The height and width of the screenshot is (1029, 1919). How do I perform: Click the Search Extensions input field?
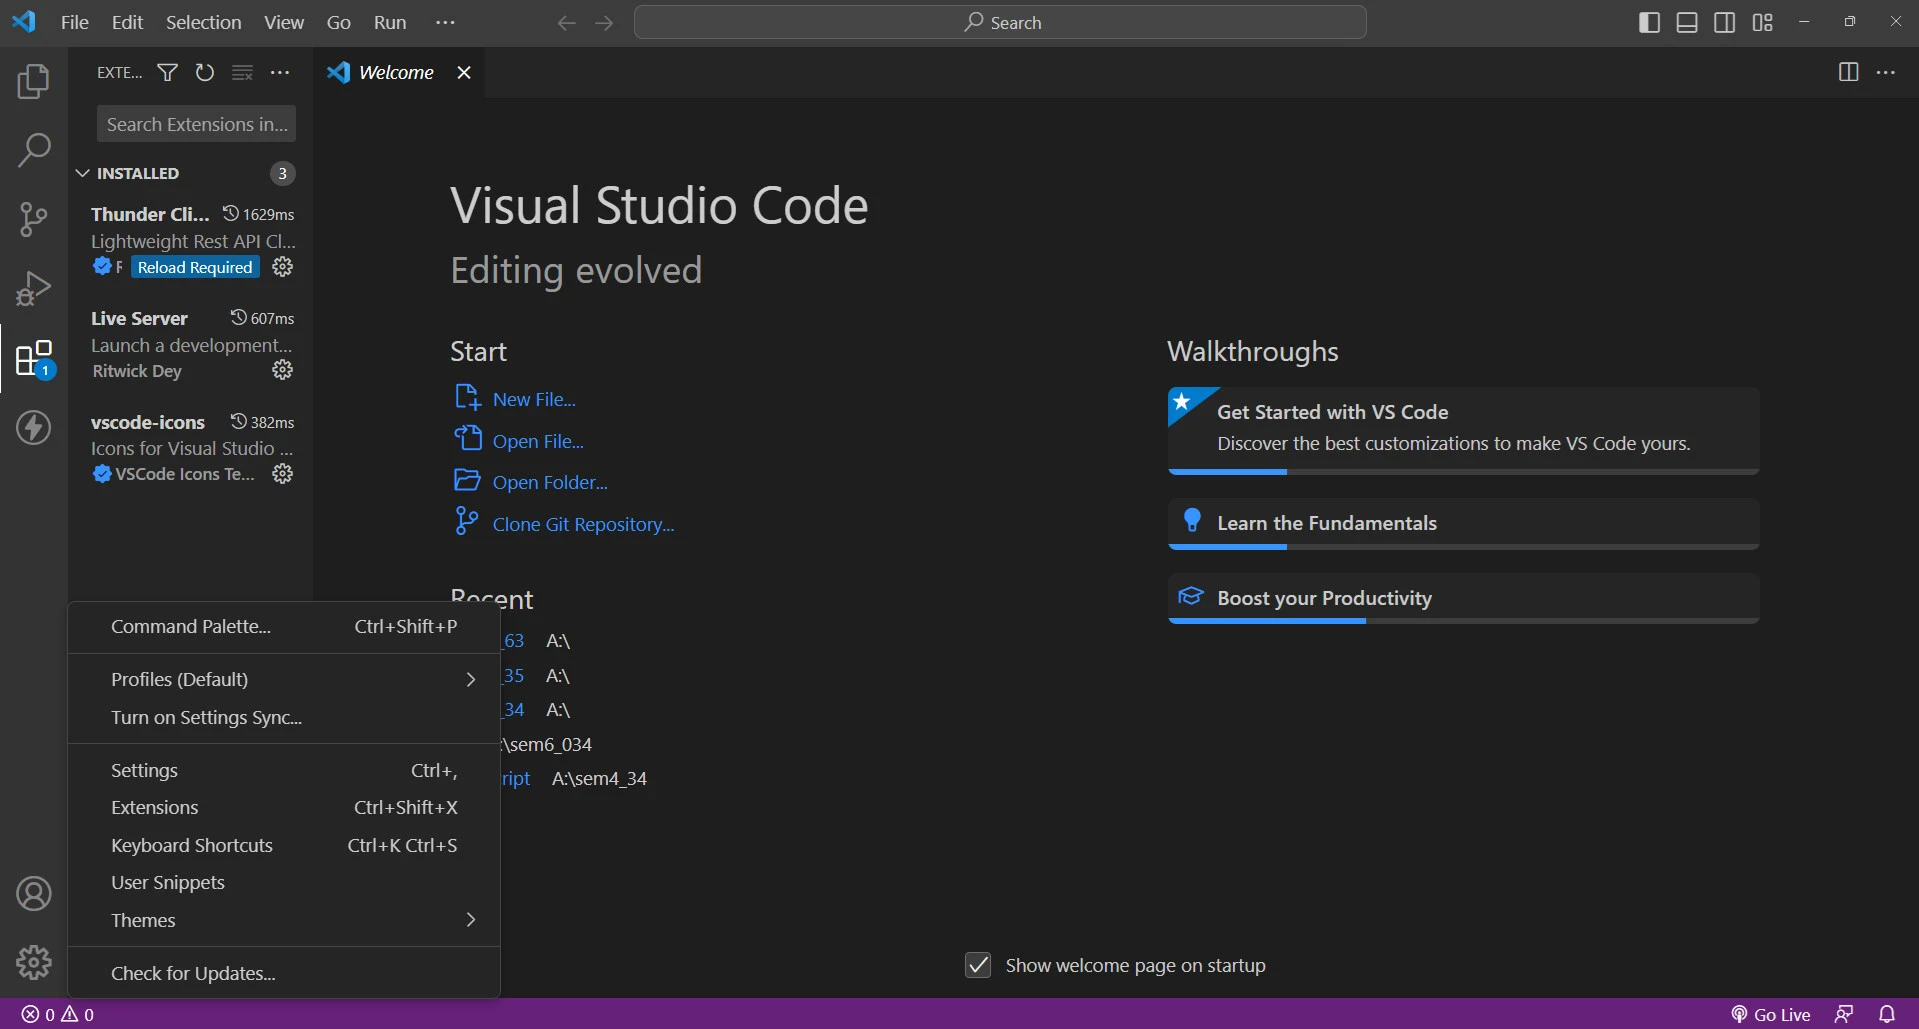coord(196,124)
